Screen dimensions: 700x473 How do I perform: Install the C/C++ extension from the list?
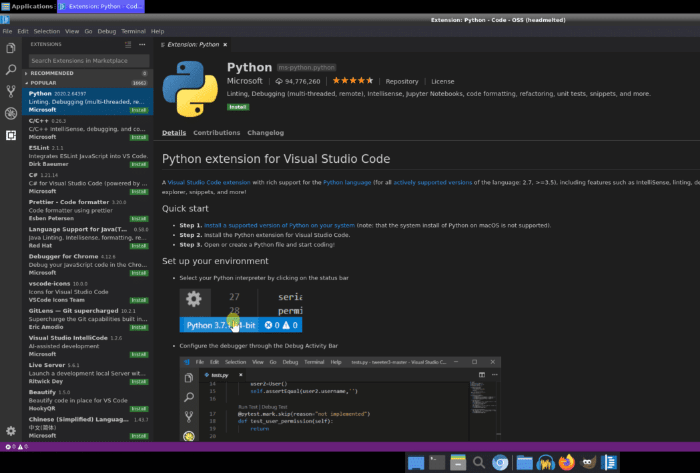[139, 137]
